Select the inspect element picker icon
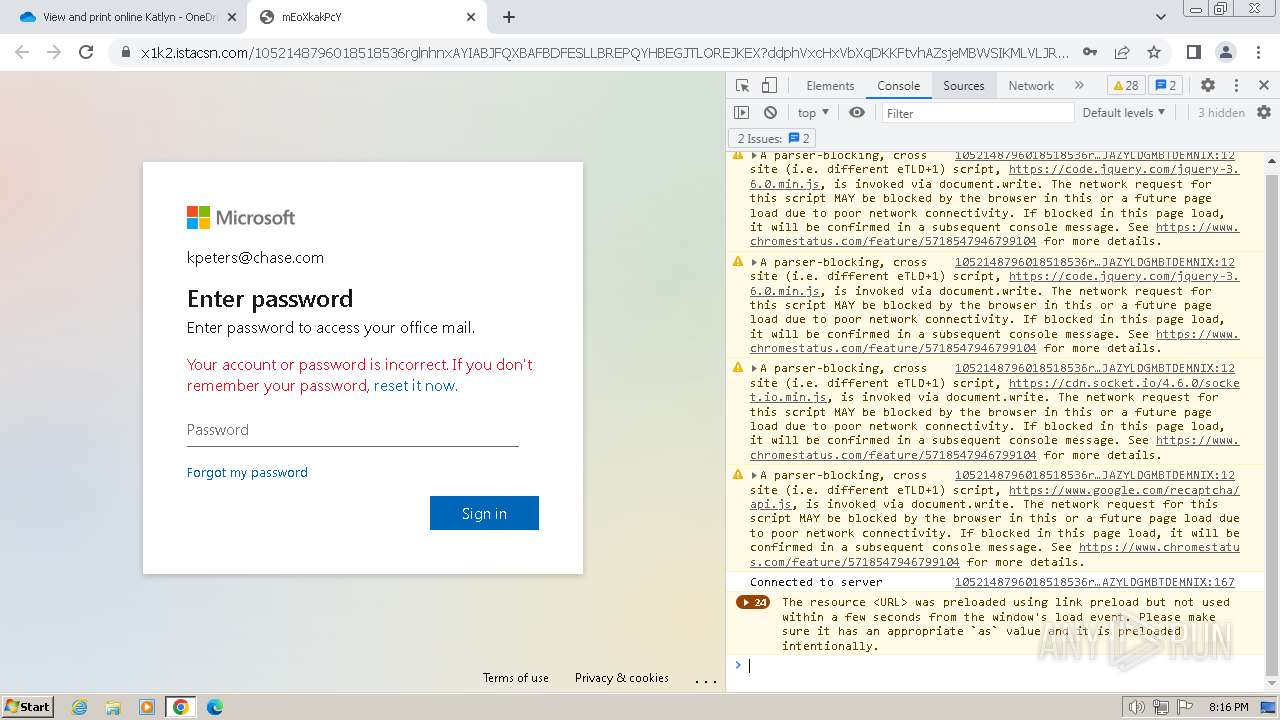The width and height of the screenshot is (1280, 720). tap(742, 86)
